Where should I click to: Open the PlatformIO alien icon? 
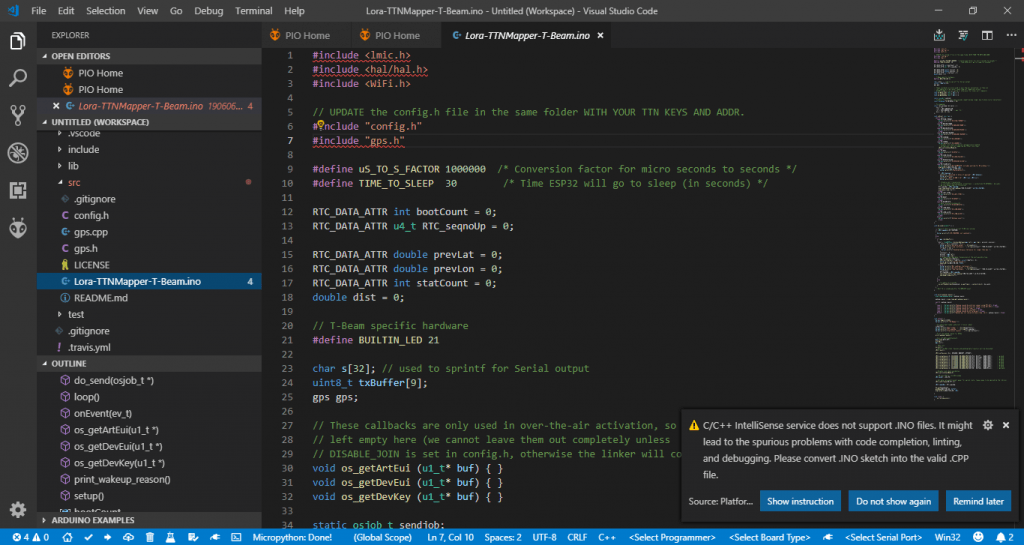click(17, 228)
